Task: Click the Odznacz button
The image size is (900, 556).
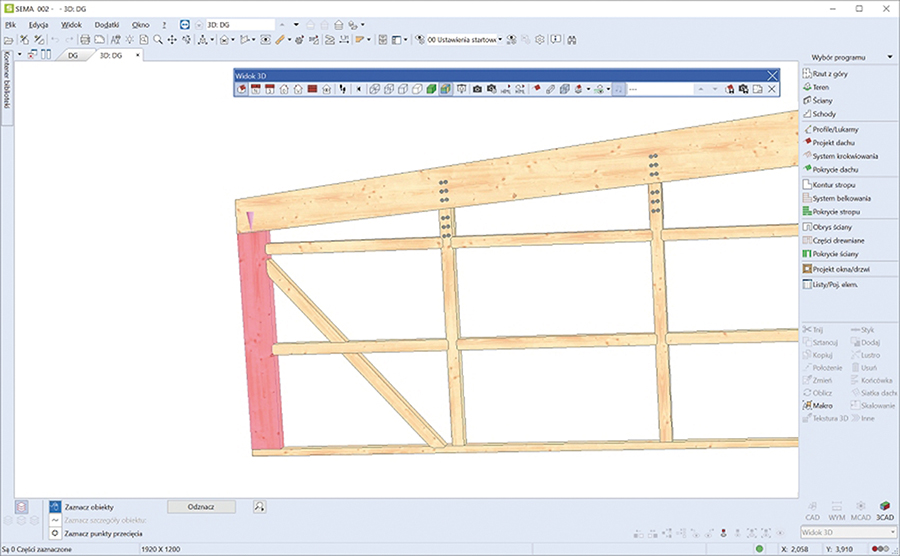Action: (201, 507)
